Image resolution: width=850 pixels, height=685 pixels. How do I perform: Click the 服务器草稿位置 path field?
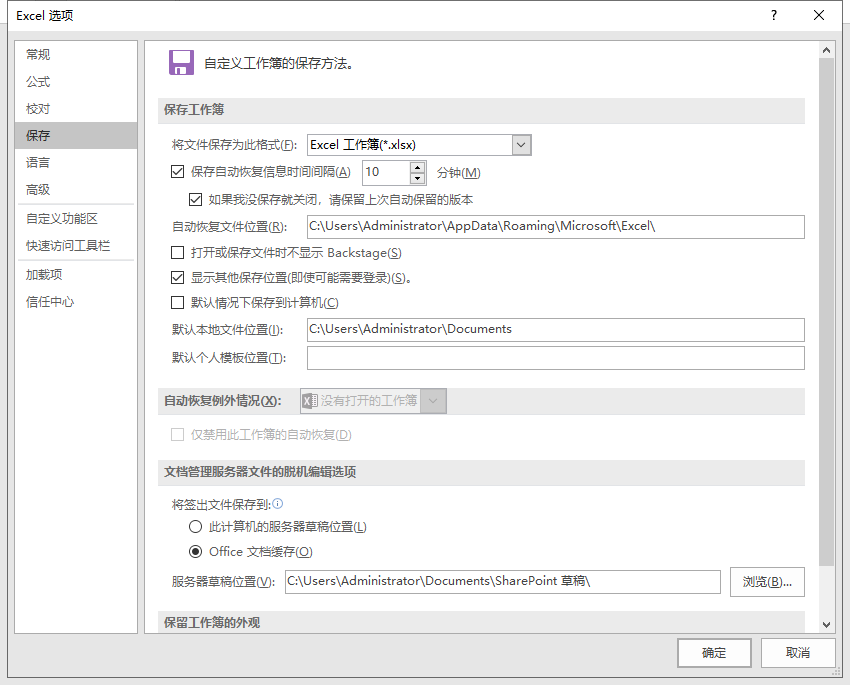coord(503,581)
